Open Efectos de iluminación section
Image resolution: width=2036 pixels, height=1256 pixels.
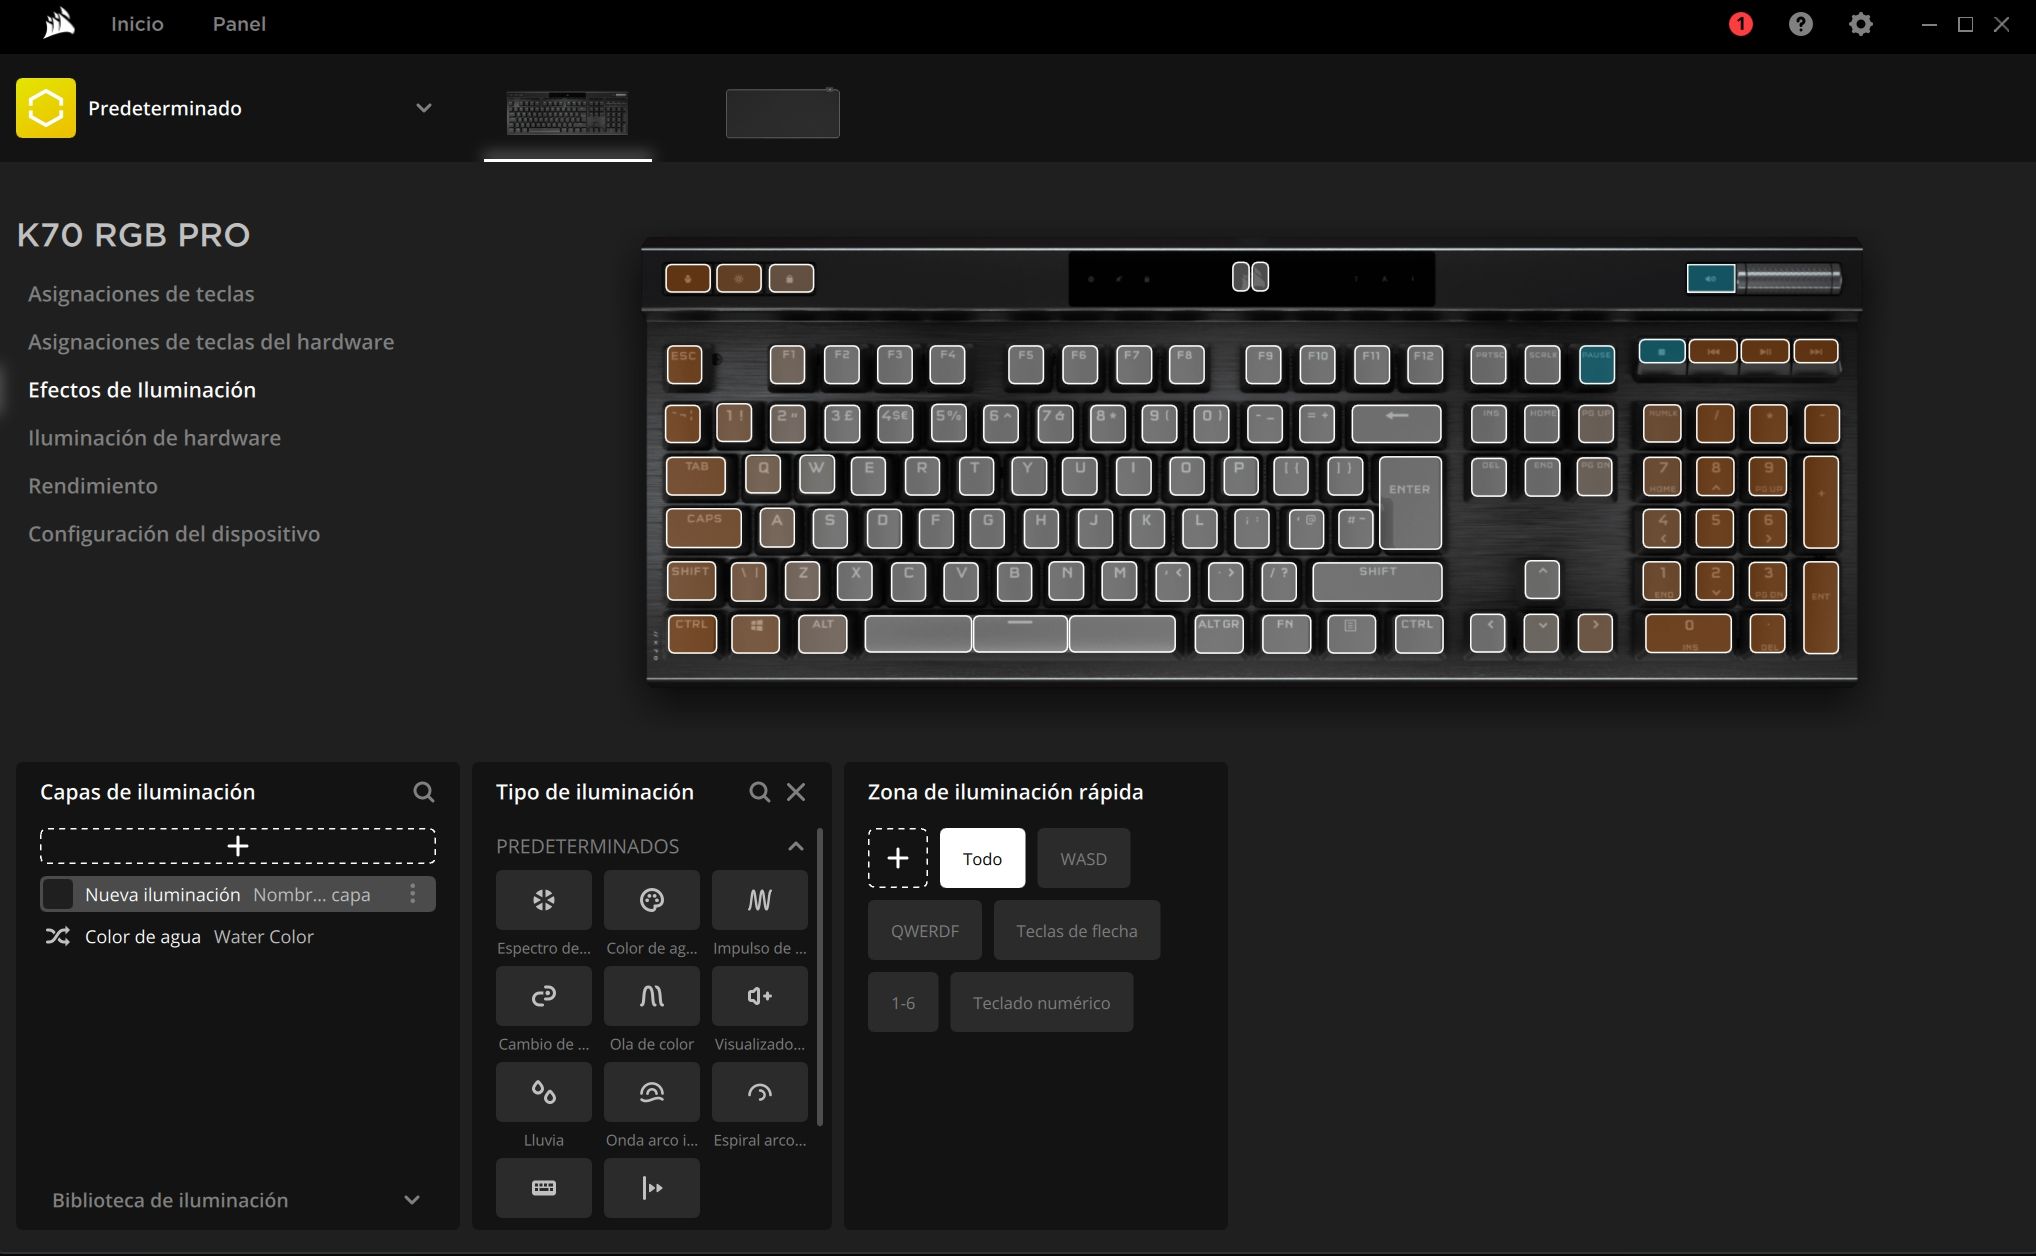142,390
